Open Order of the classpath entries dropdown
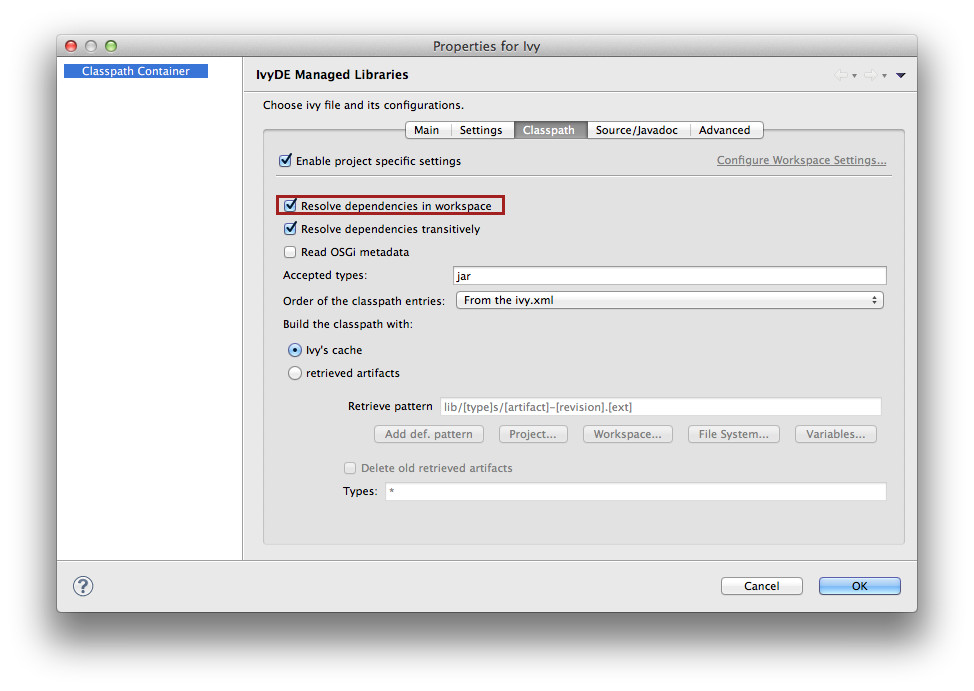This screenshot has height=691, width=974. pos(669,300)
